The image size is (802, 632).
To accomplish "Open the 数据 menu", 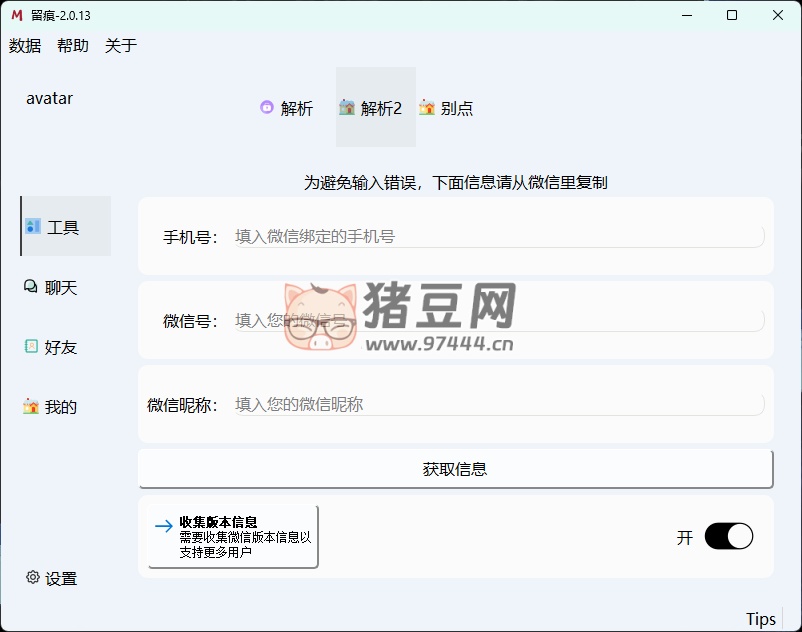I will (25, 46).
